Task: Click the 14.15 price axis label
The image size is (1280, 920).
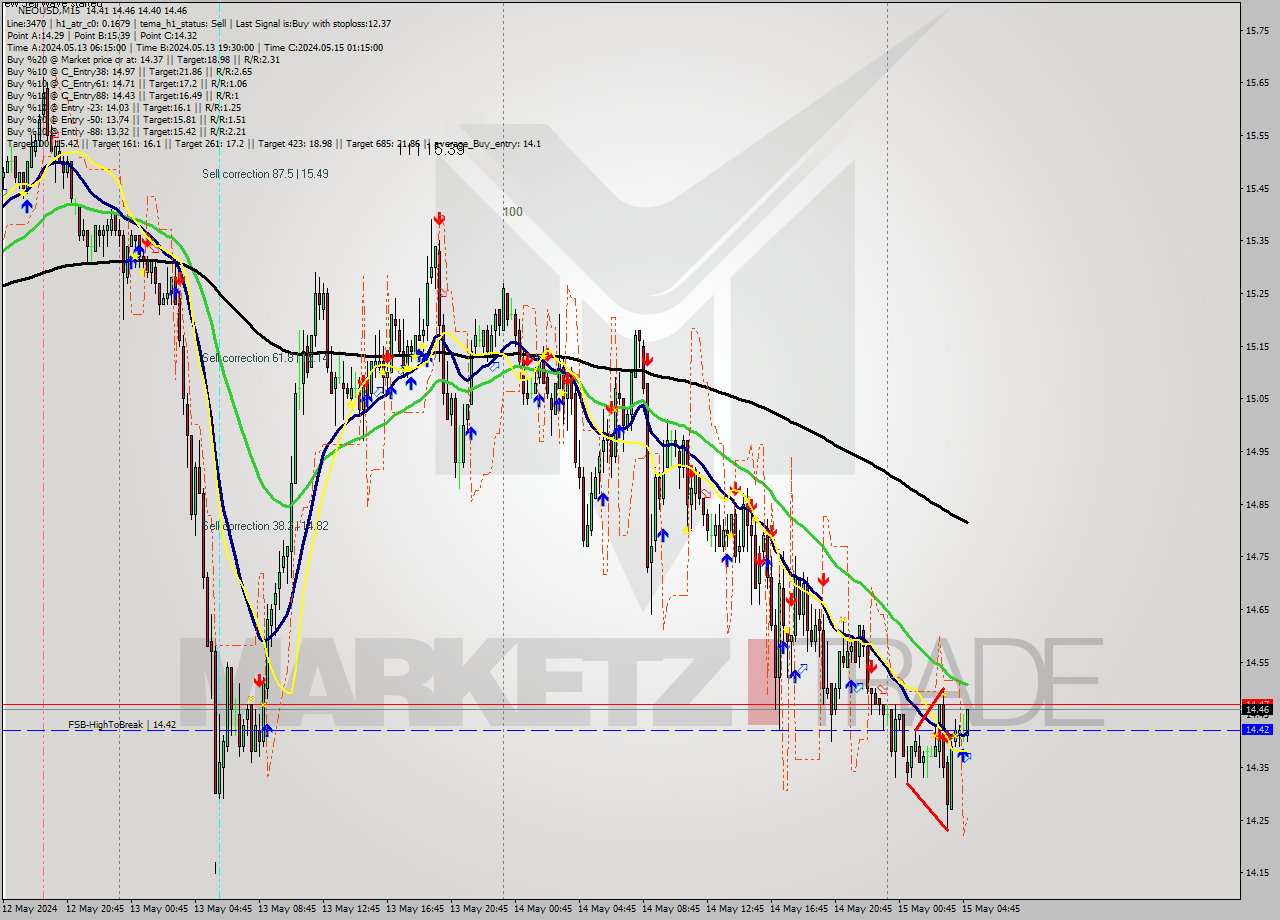Action: coord(1257,872)
